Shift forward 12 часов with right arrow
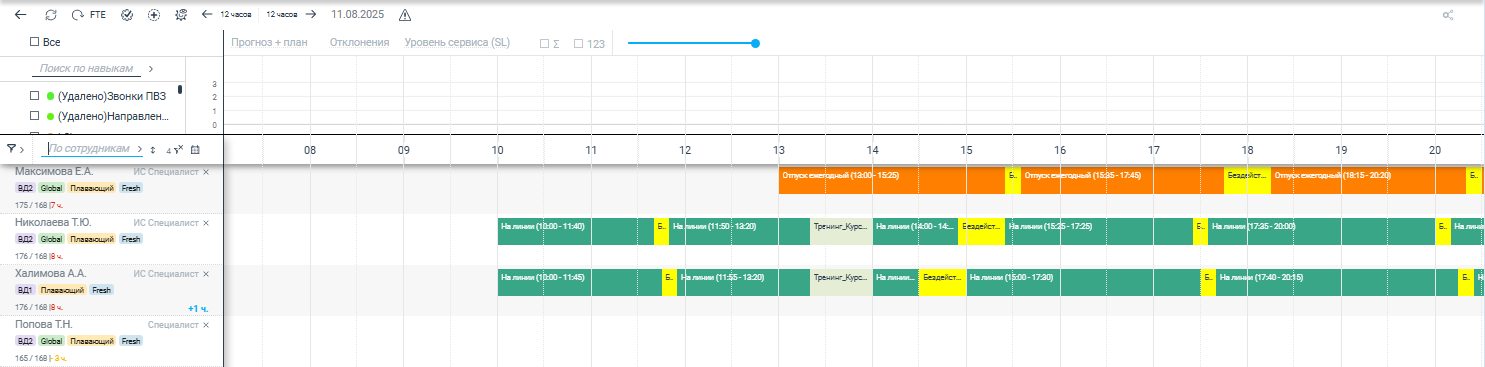The height and width of the screenshot is (367, 1485). [311, 15]
